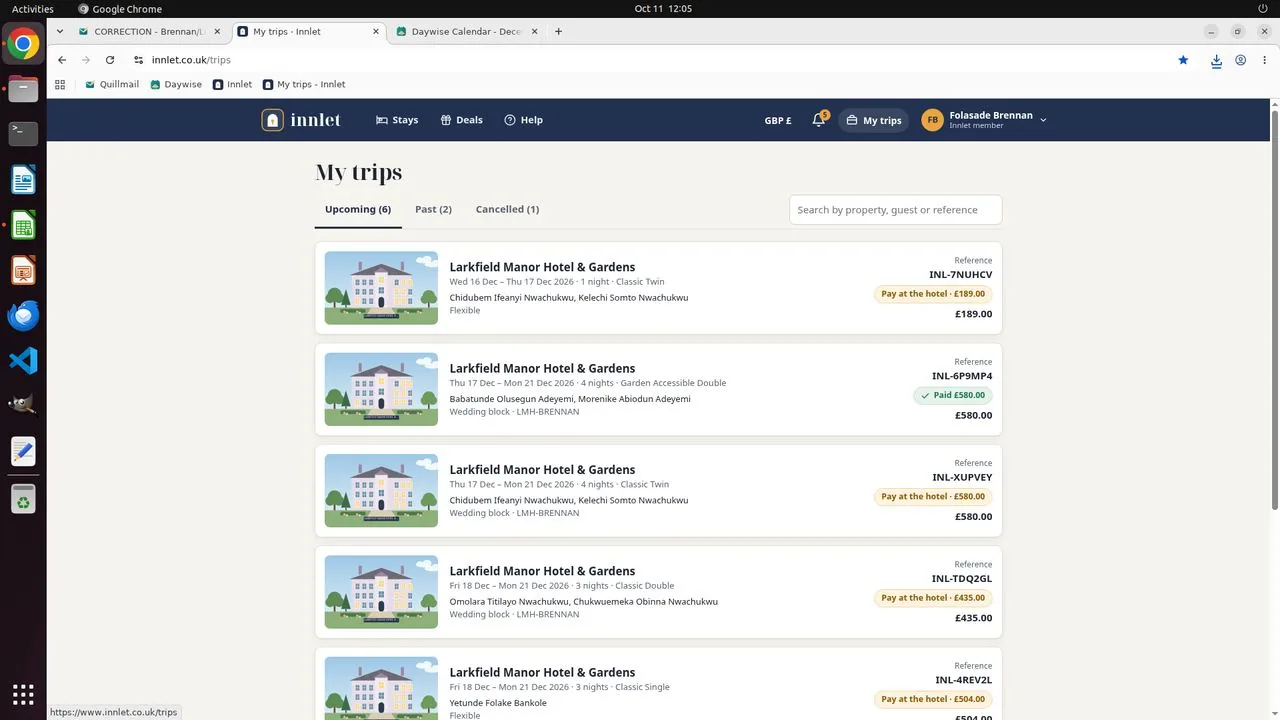Close the CORRECTION - Brennan tab
The width and height of the screenshot is (1280, 720).
pos(217,31)
